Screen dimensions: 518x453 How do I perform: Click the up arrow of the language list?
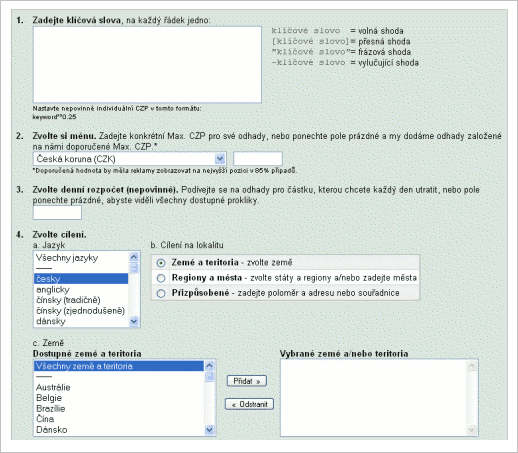(x=134, y=257)
